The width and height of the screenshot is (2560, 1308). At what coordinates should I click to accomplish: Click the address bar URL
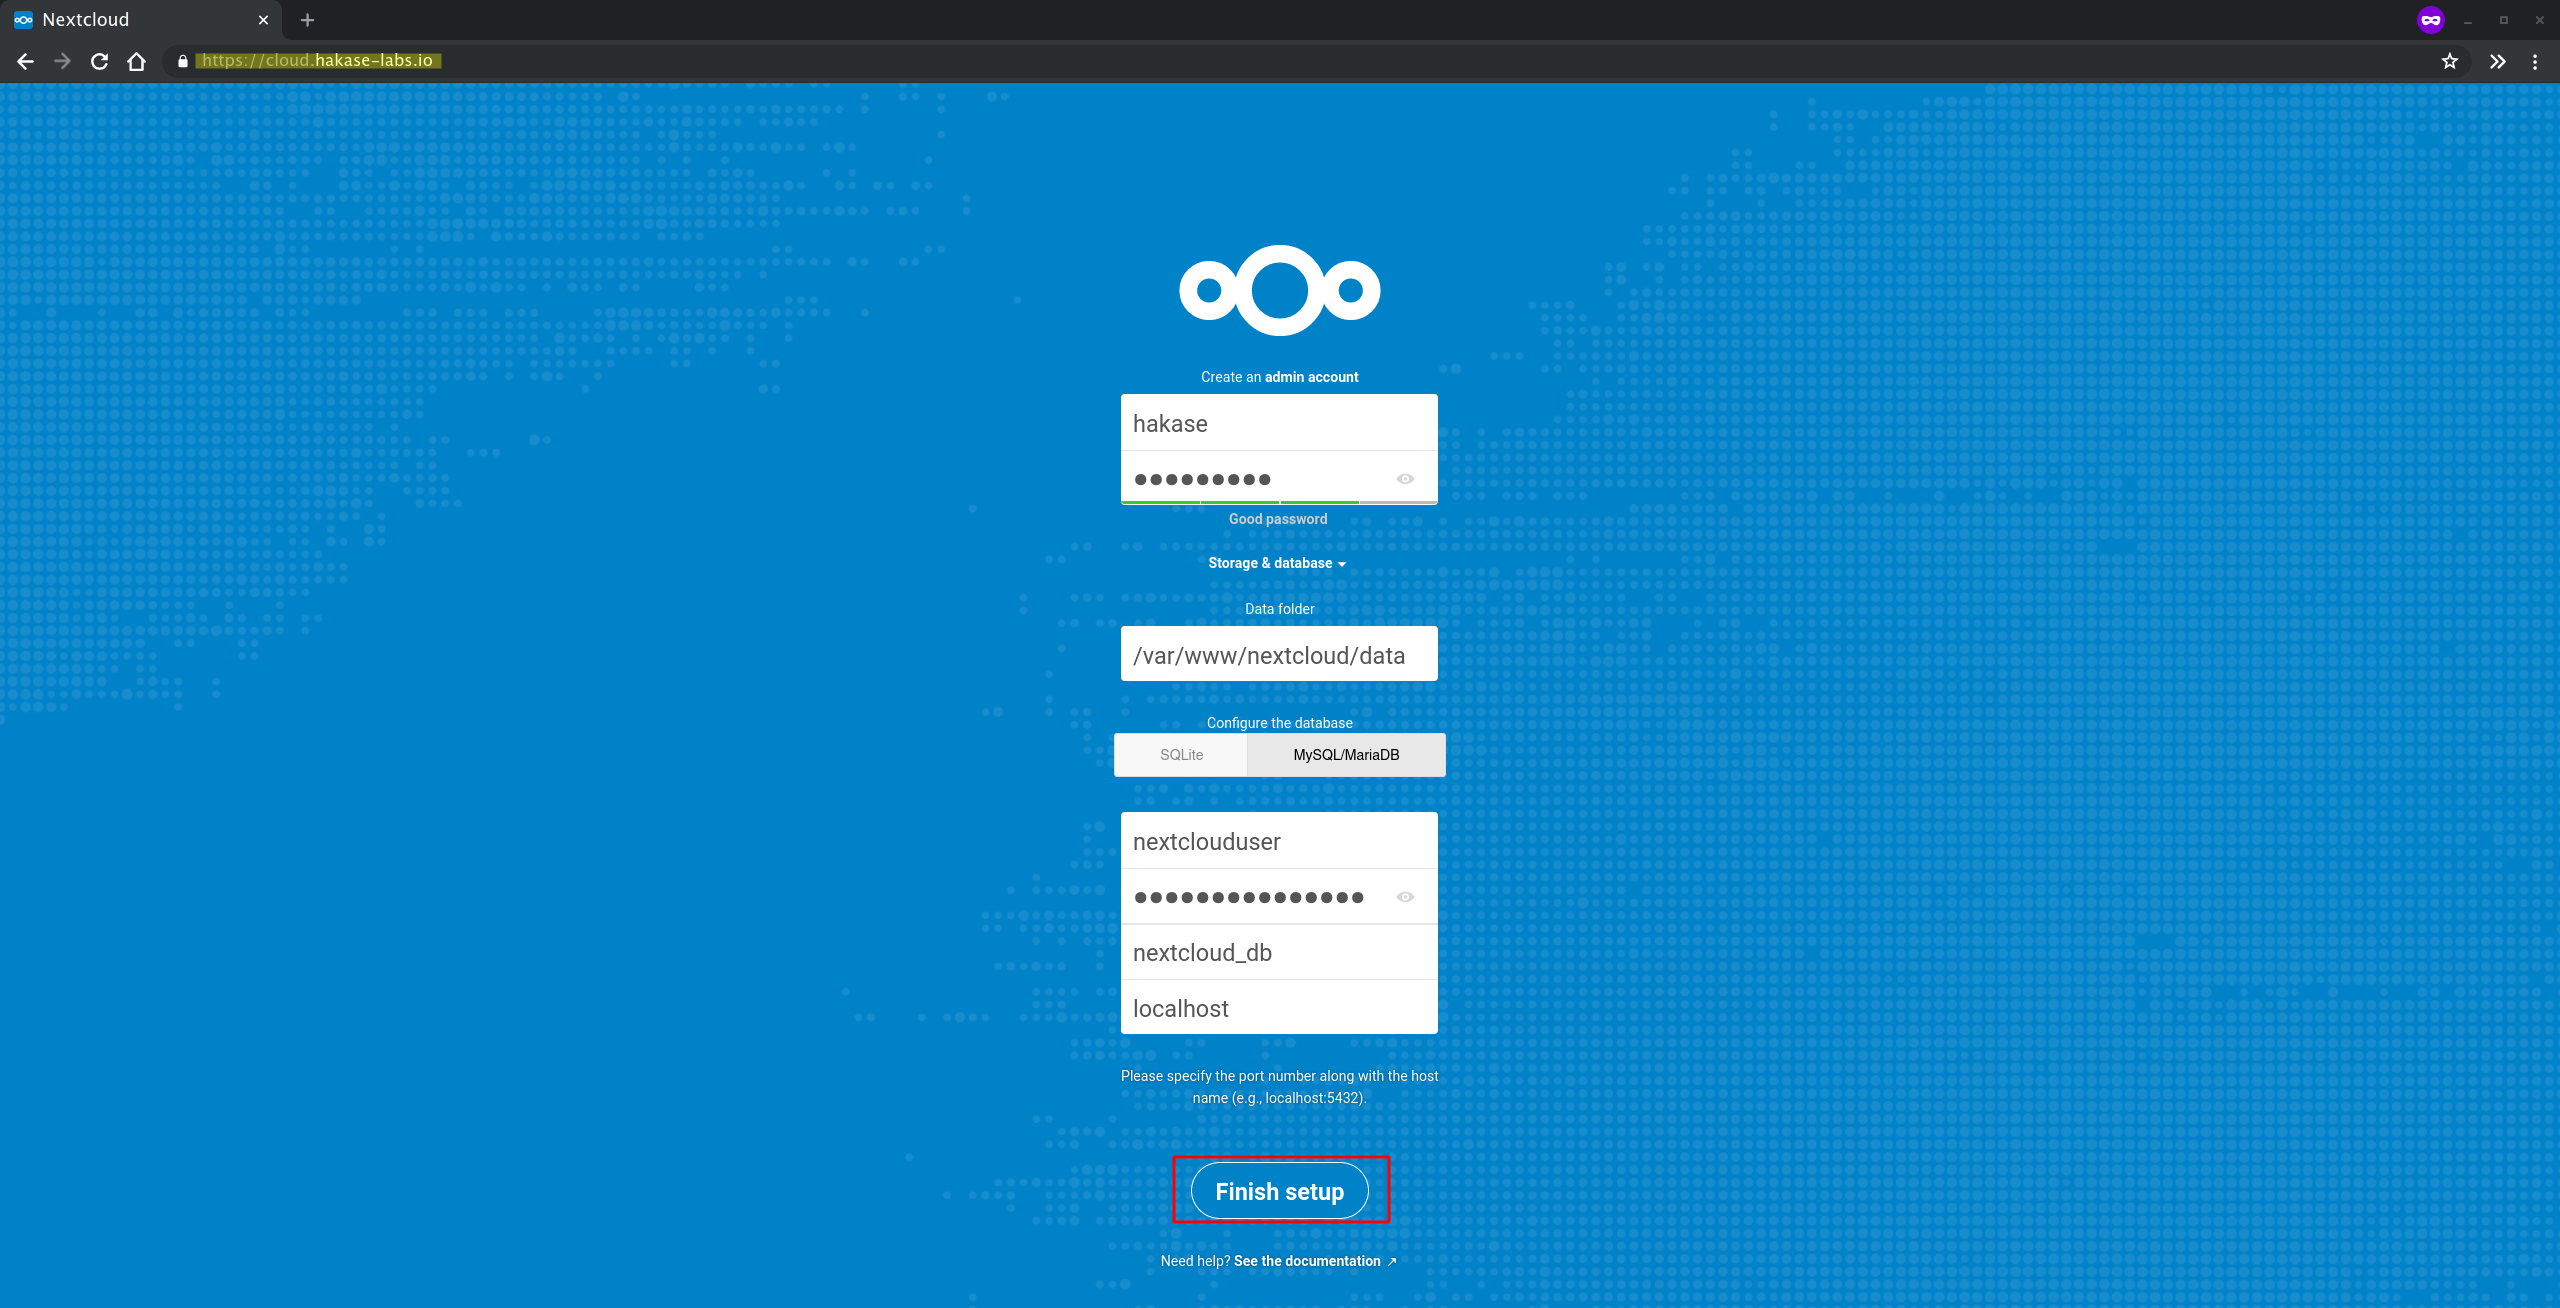pyautogui.click(x=318, y=61)
